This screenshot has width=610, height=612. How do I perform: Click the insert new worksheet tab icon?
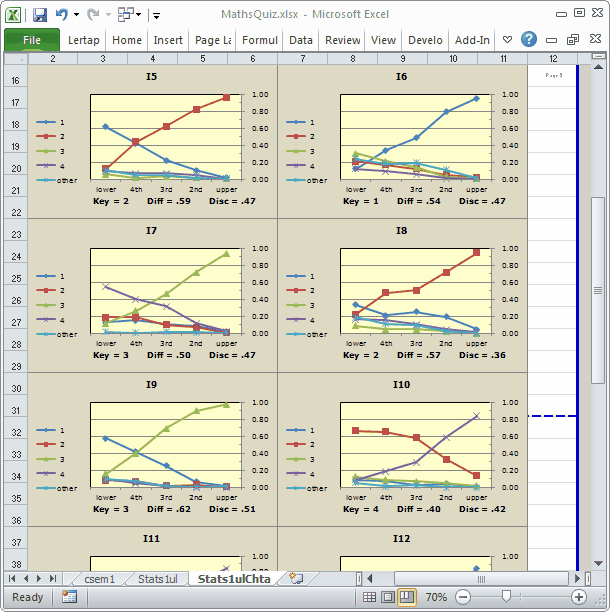coord(295,578)
